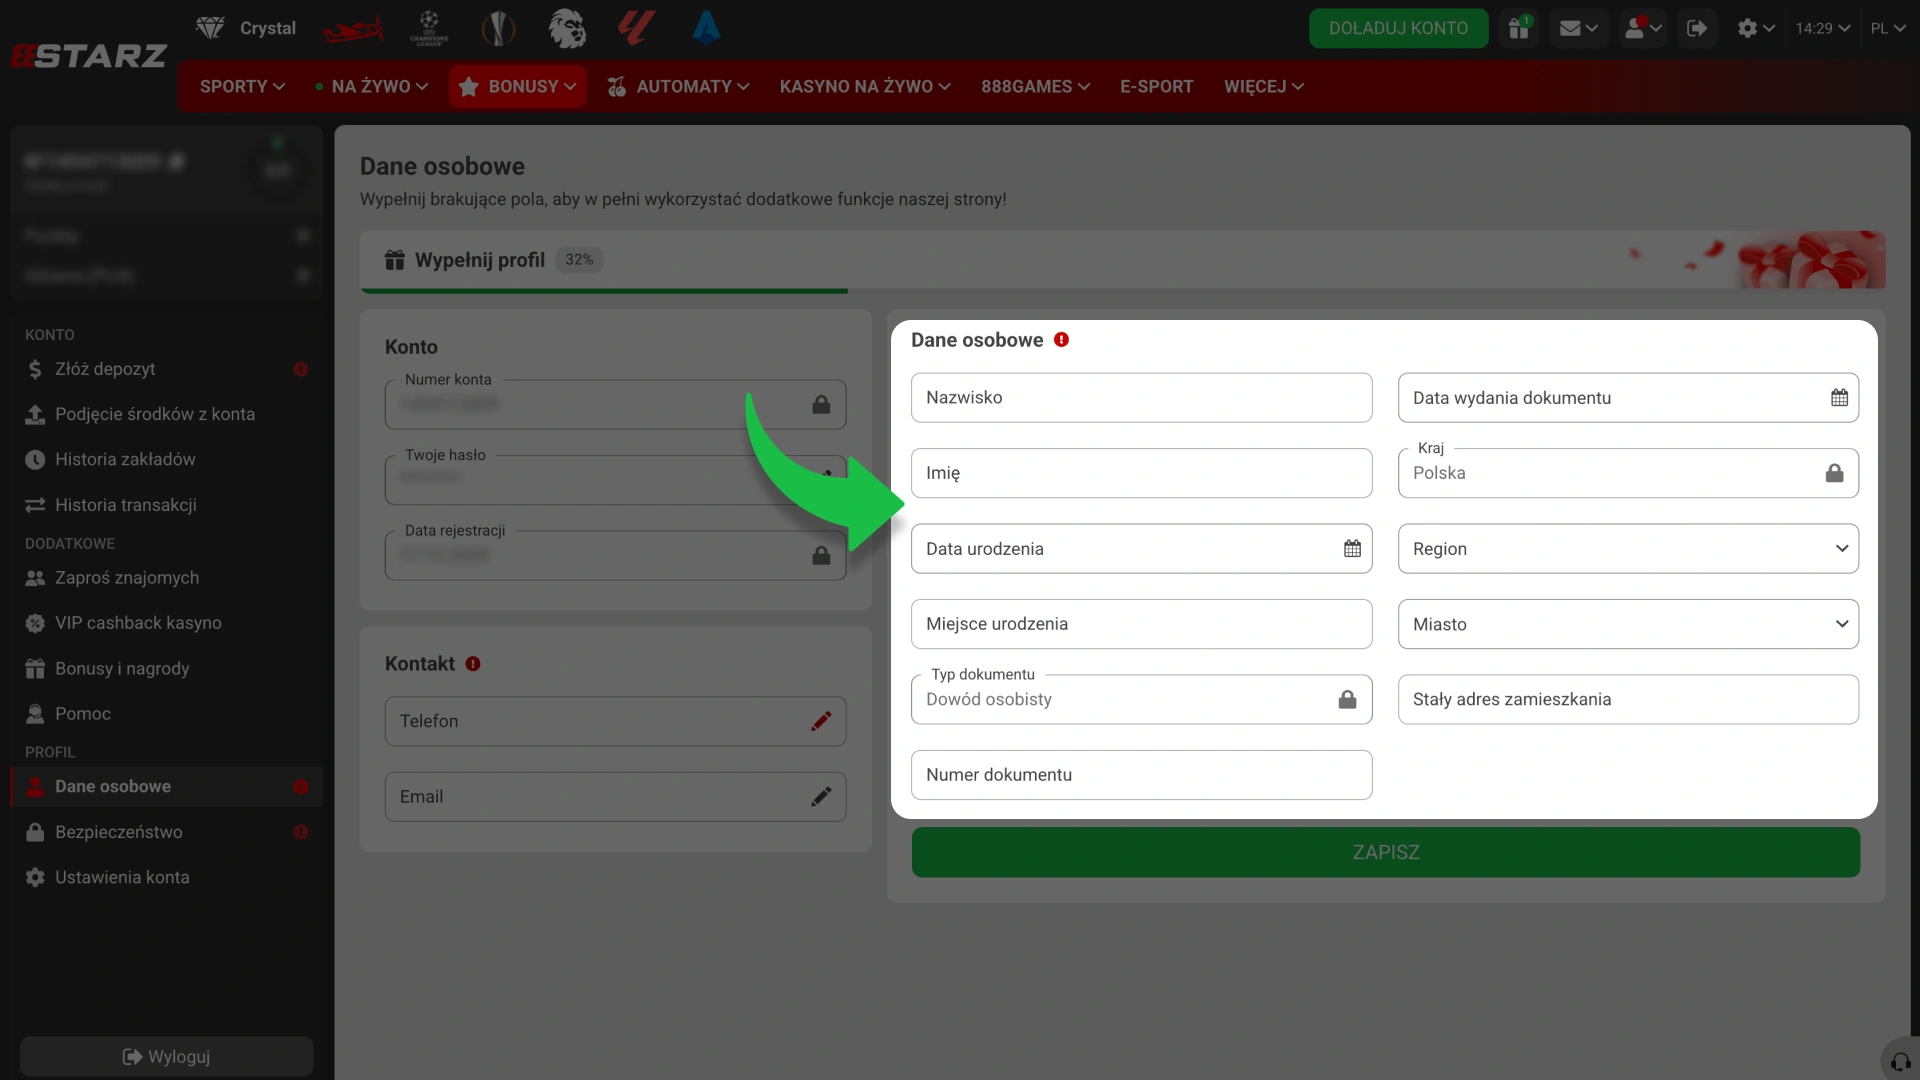Click the warning icon beside Kontakt heading
The height and width of the screenshot is (1080, 1920).
pos(473,664)
